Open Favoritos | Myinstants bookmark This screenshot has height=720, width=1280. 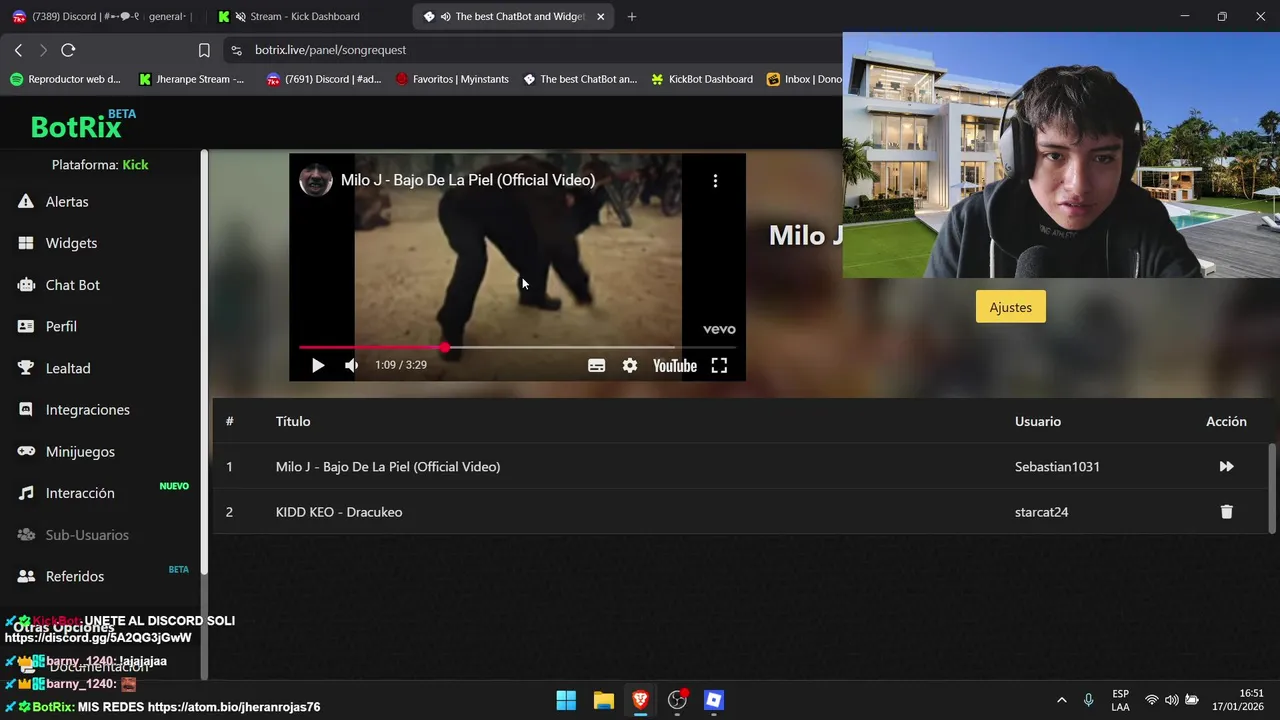453,79
